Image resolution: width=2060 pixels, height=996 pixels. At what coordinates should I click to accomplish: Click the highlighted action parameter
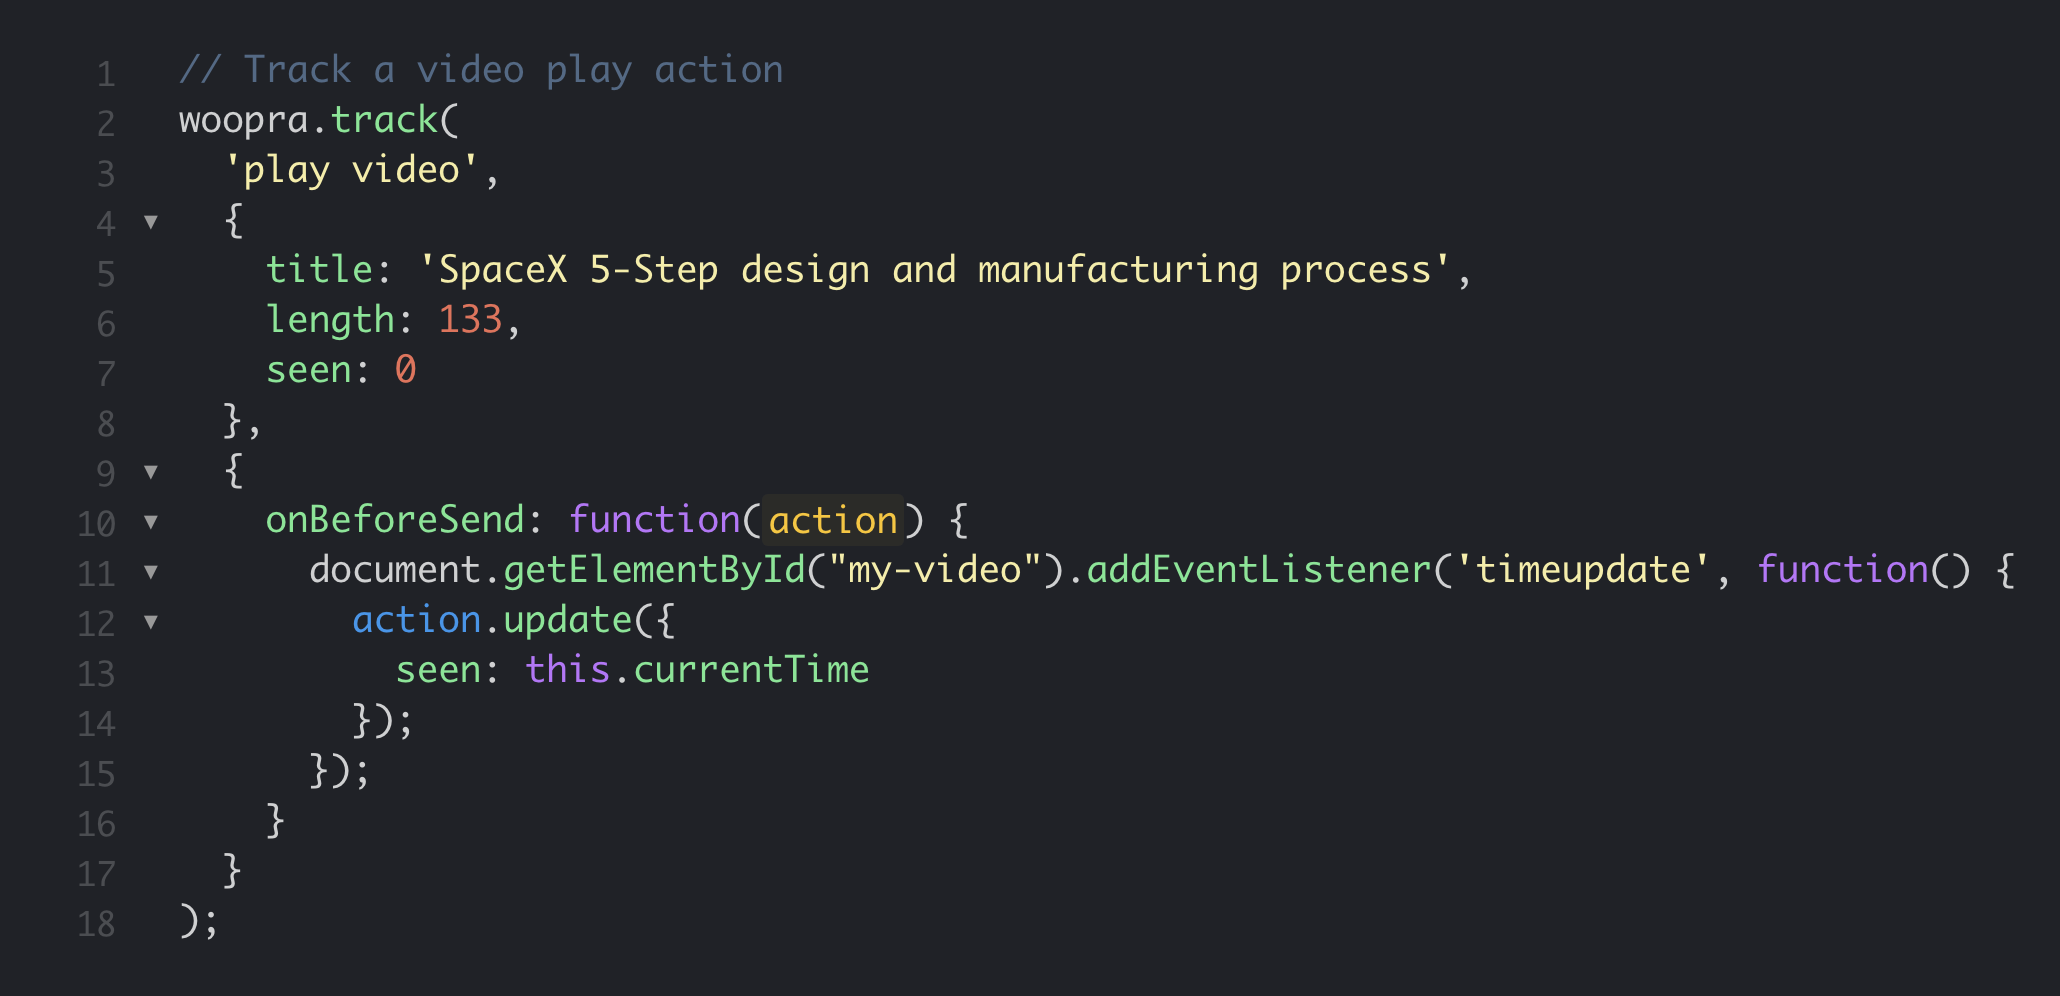[x=833, y=520]
